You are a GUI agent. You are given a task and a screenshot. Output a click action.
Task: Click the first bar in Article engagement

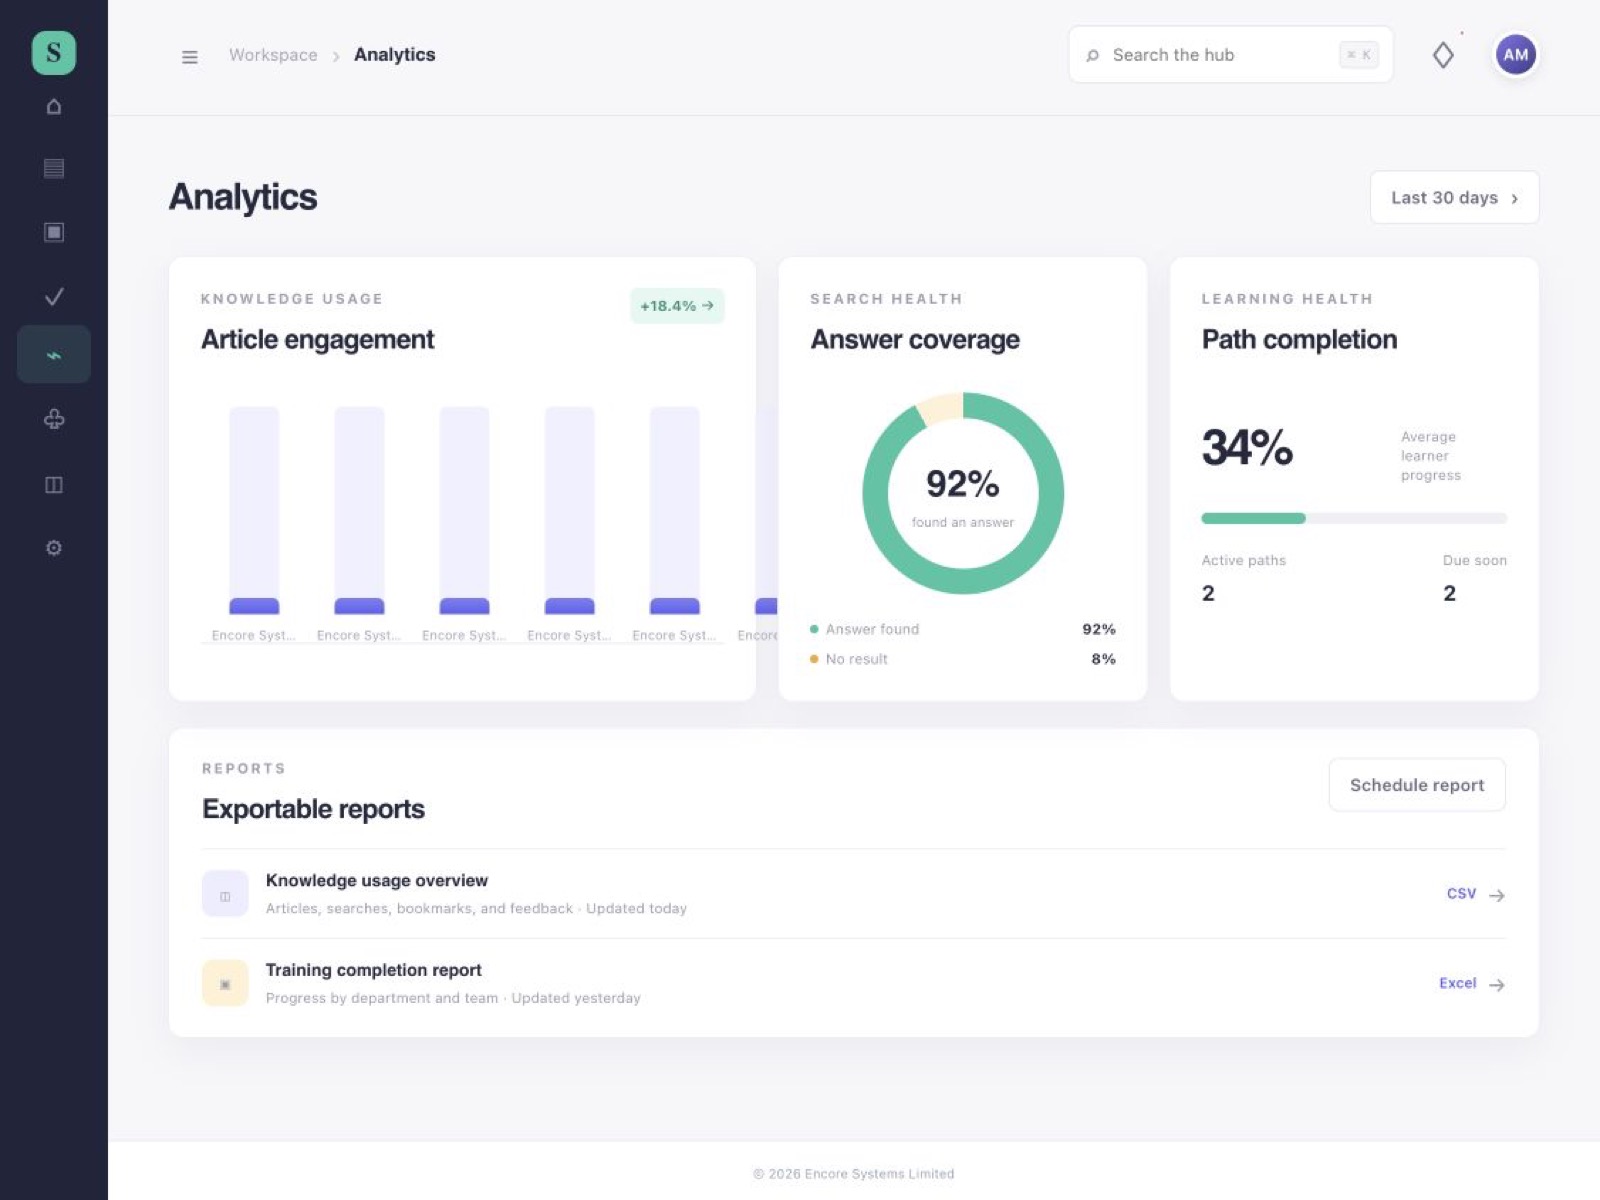[x=254, y=510]
